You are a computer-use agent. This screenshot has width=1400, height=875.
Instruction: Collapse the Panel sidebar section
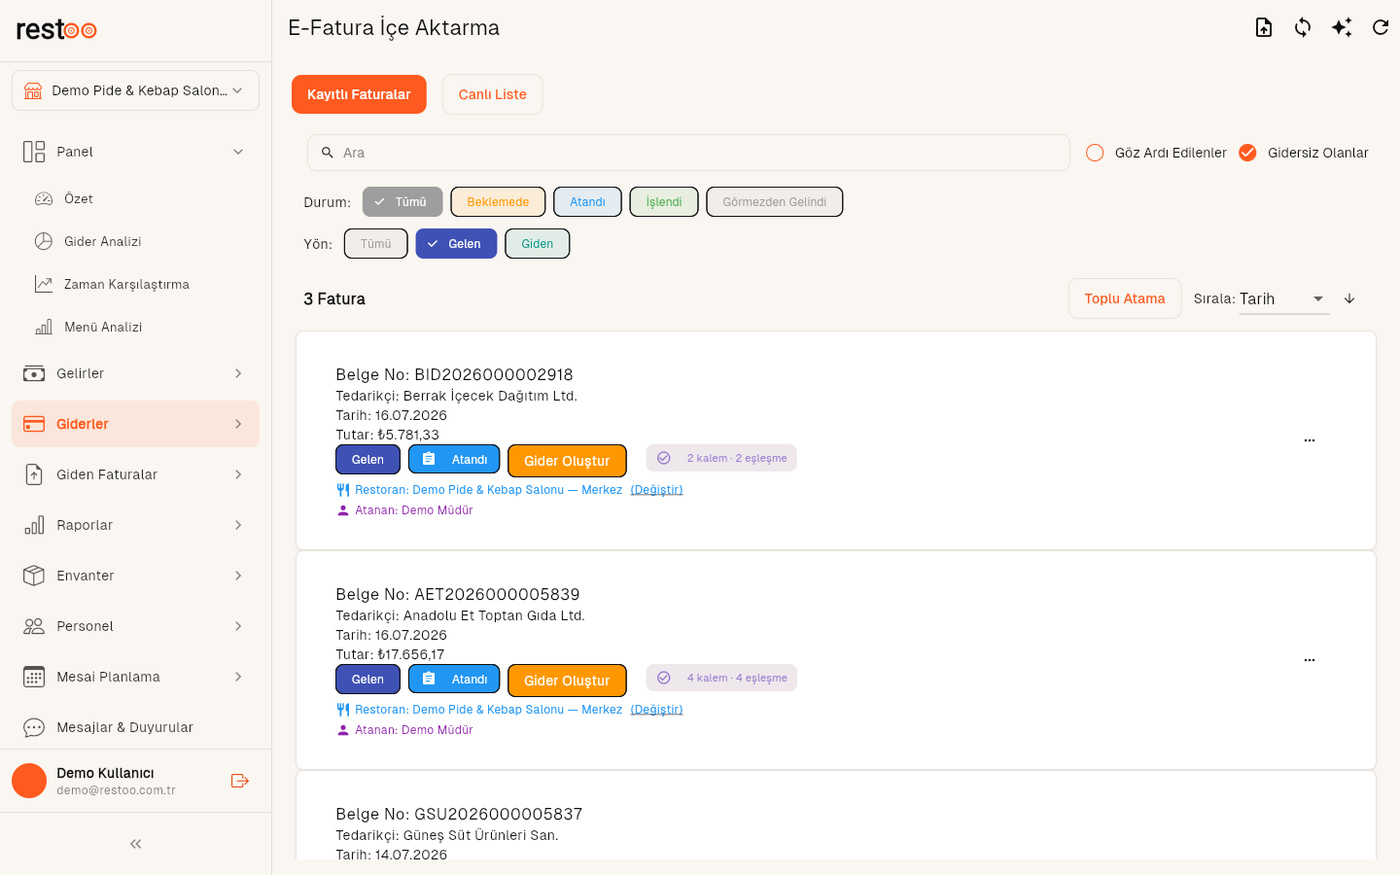(x=136, y=152)
